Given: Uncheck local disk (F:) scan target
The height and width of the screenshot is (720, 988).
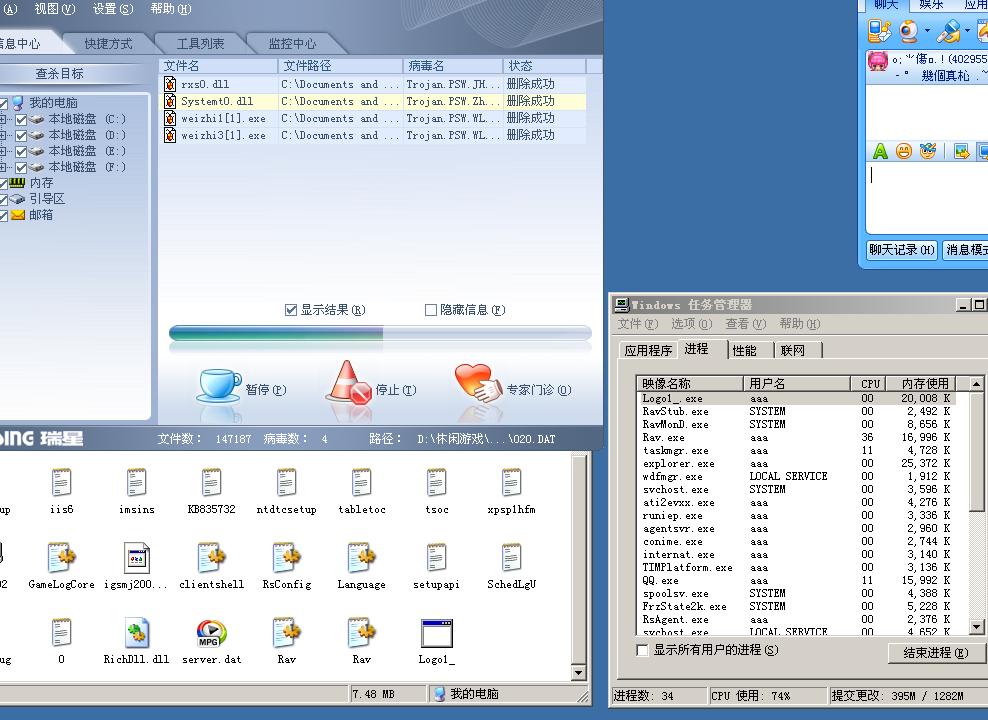Looking at the screenshot, I should 21,168.
